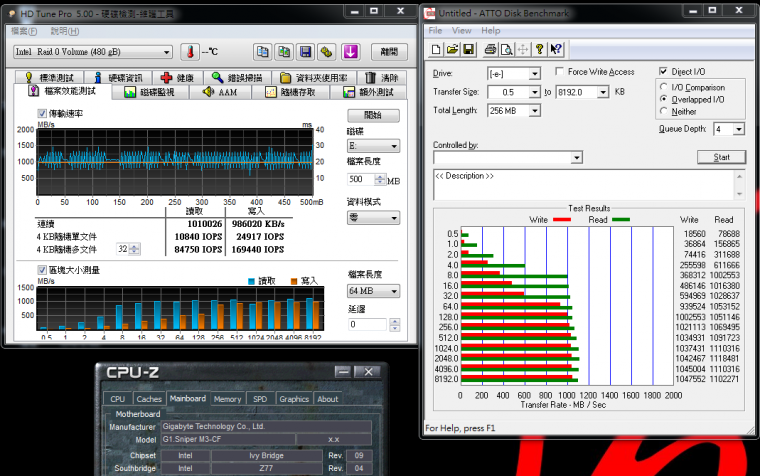Open the Intel Raid 0 Volume drive dropdown

[166, 52]
